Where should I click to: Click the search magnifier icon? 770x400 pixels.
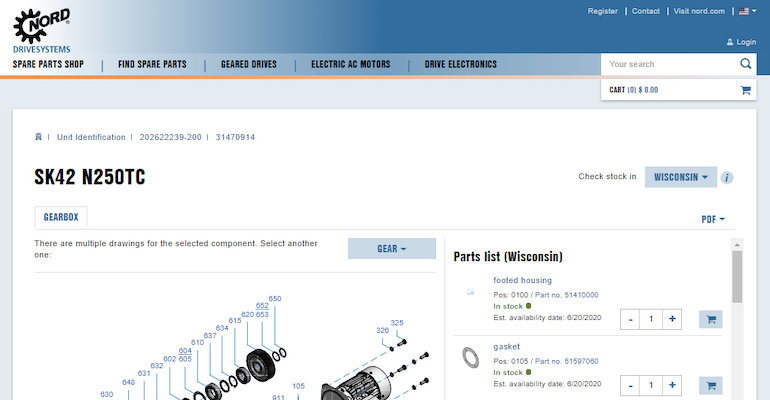(745, 64)
